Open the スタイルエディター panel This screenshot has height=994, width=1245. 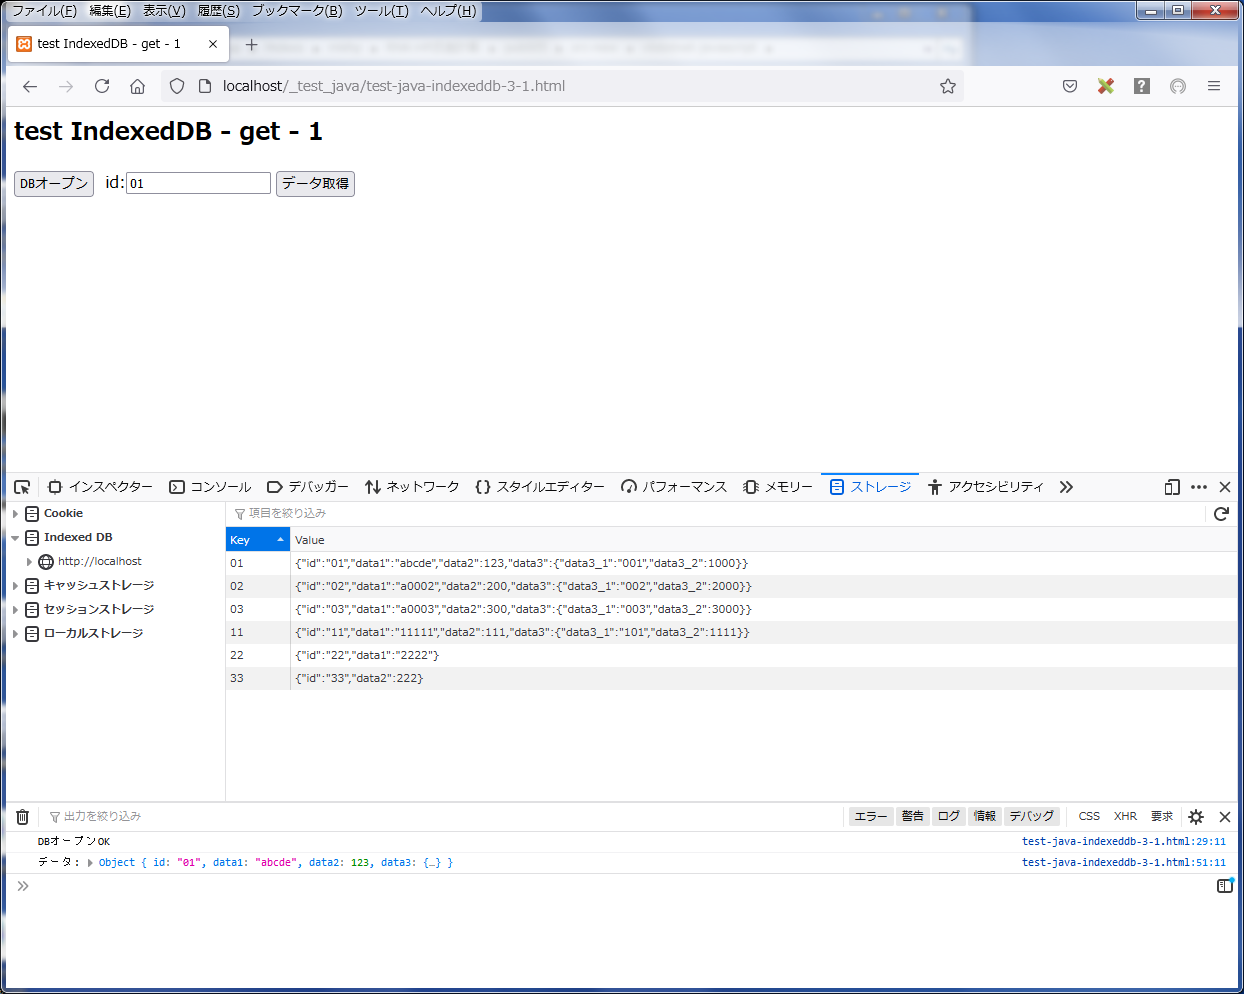pyautogui.click(x=540, y=487)
